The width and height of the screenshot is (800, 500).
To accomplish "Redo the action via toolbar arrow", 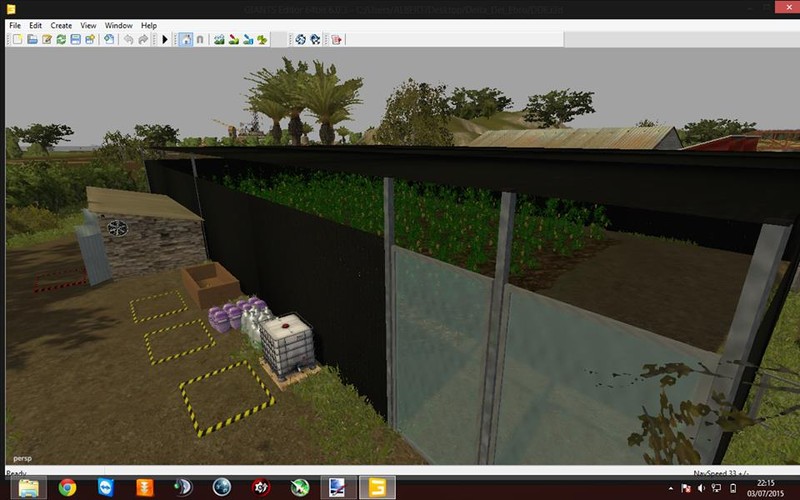I will point(143,40).
